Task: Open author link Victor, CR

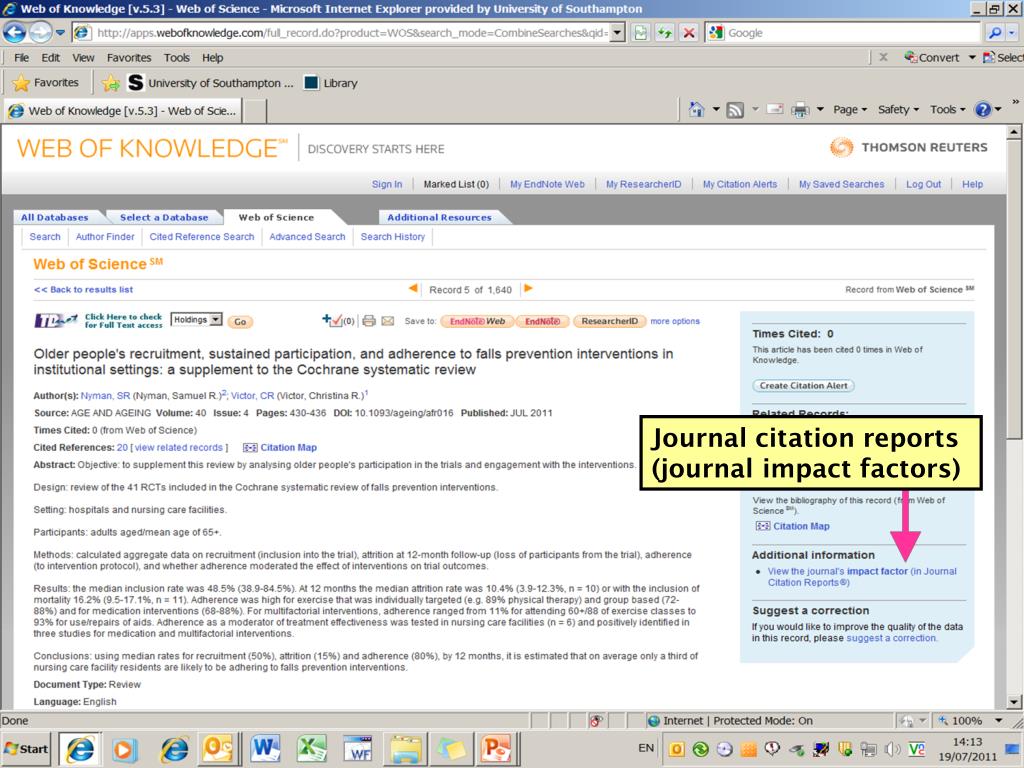Action: pyautogui.click(x=252, y=396)
